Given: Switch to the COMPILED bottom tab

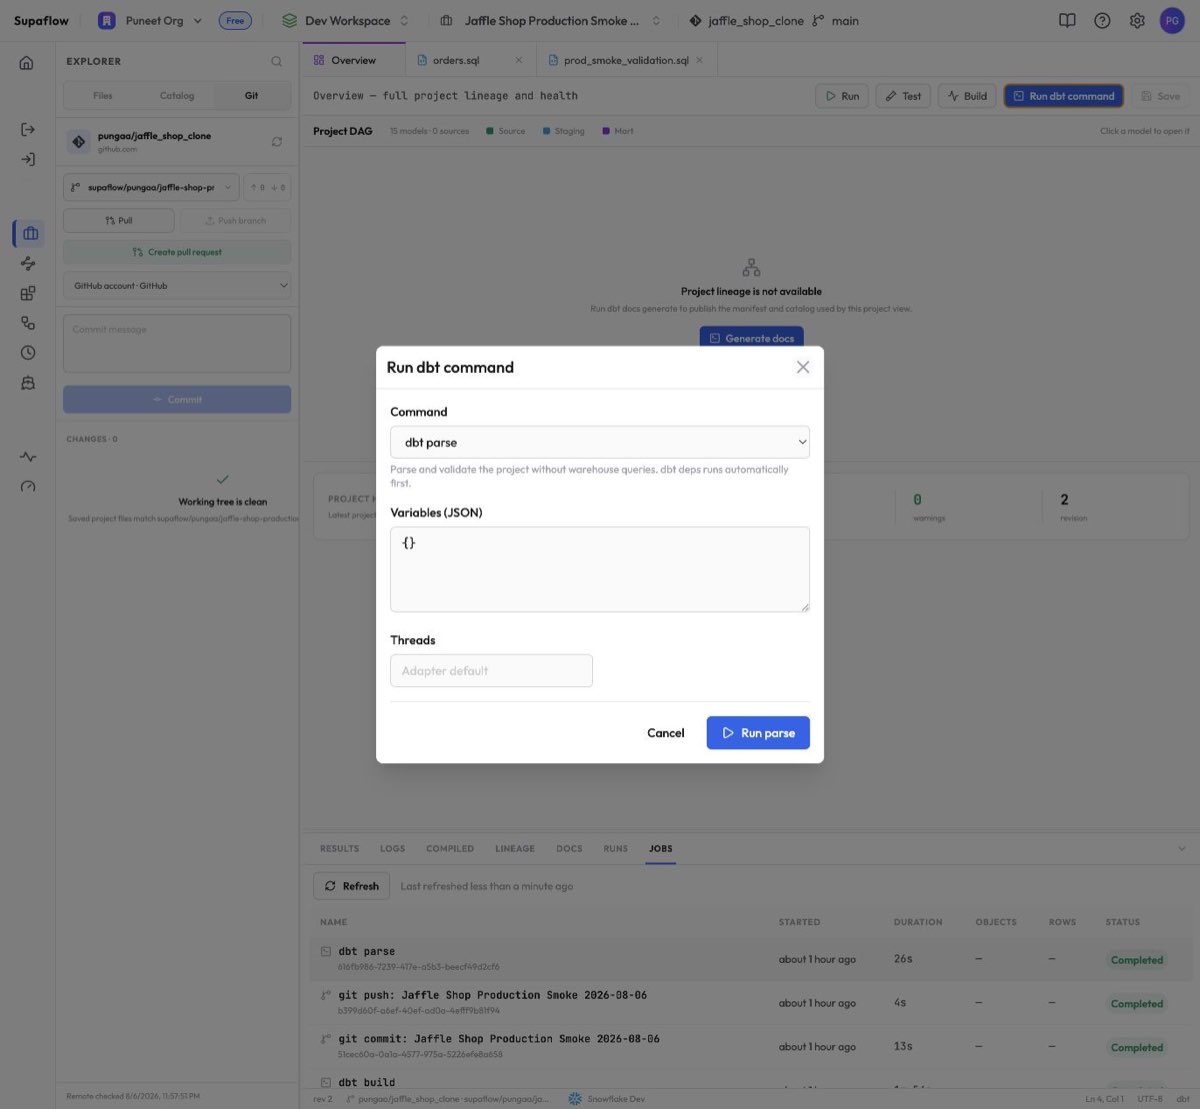Looking at the screenshot, I should 450,848.
